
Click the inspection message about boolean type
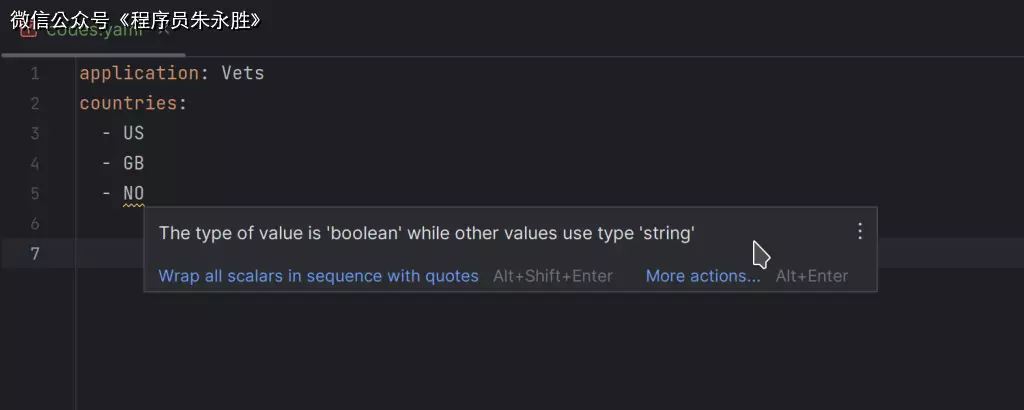tap(426, 233)
